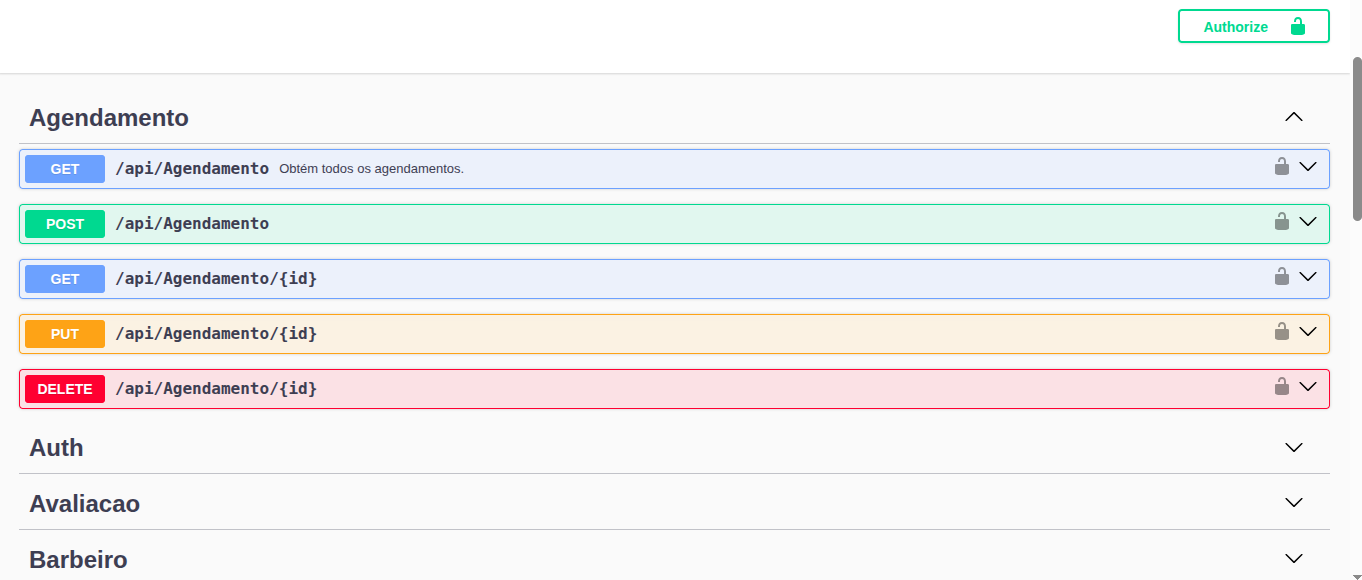
Task: Expand POST /api/Agendamento using its chevron arrow
Action: (1308, 222)
